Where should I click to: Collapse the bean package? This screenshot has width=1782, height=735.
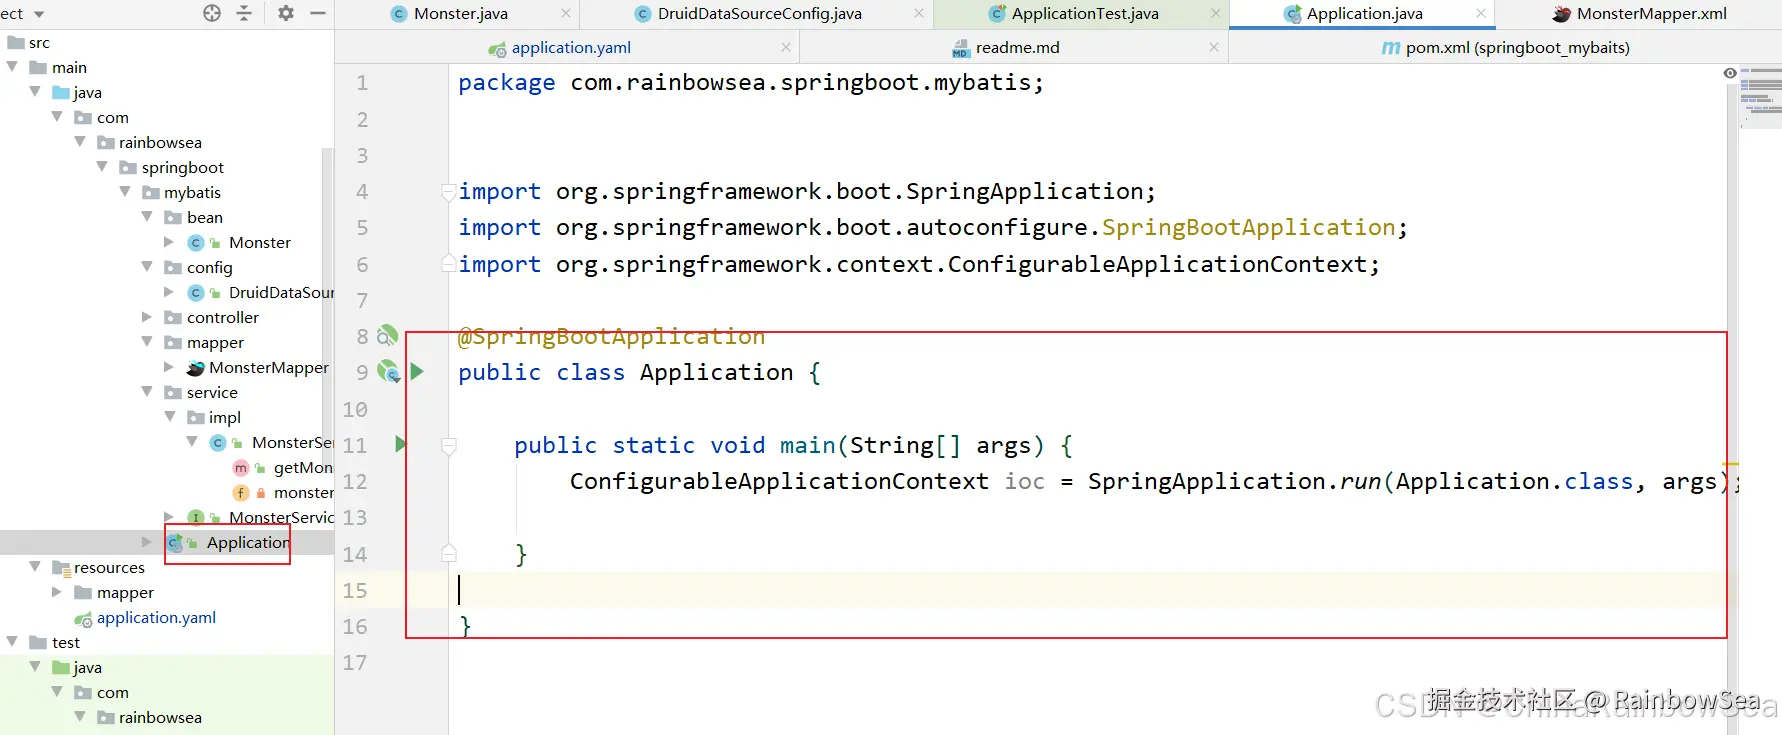click(x=147, y=217)
